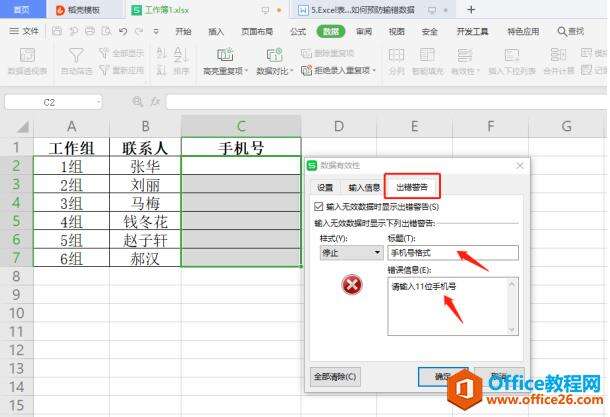Expand the 数据对比 dropdown arrow
610x417 pixels.
[292, 71]
